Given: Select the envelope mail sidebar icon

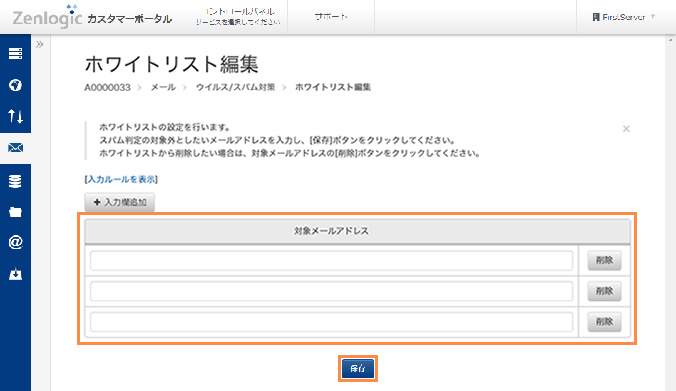Looking at the screenshot, I should tap(15, 148).
